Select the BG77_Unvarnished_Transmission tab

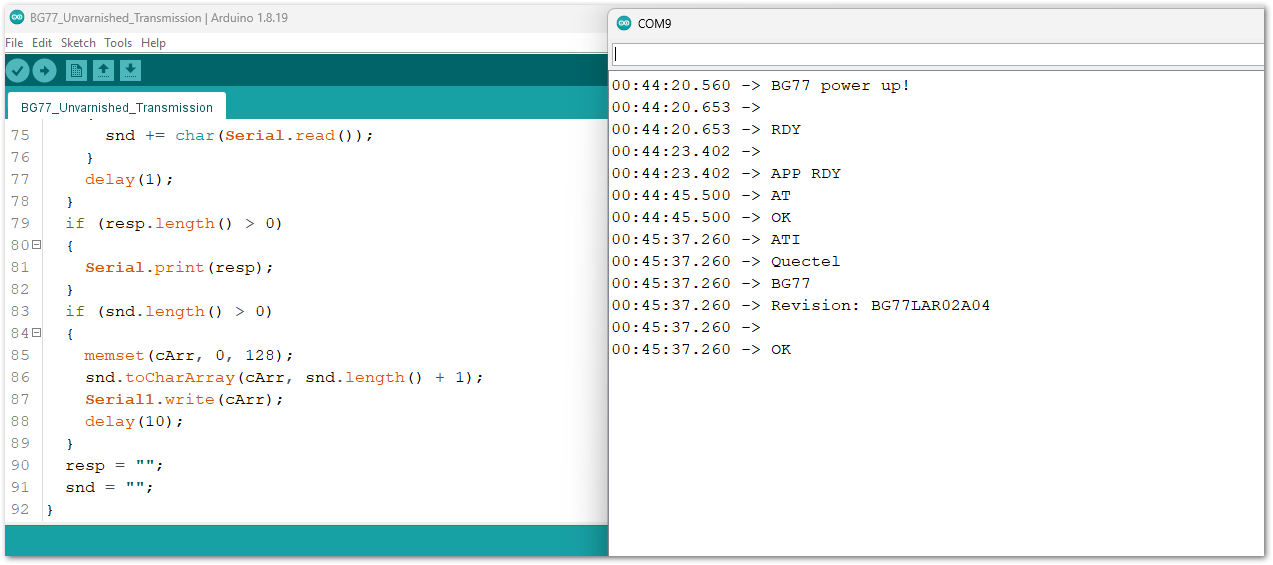[117, 107]
